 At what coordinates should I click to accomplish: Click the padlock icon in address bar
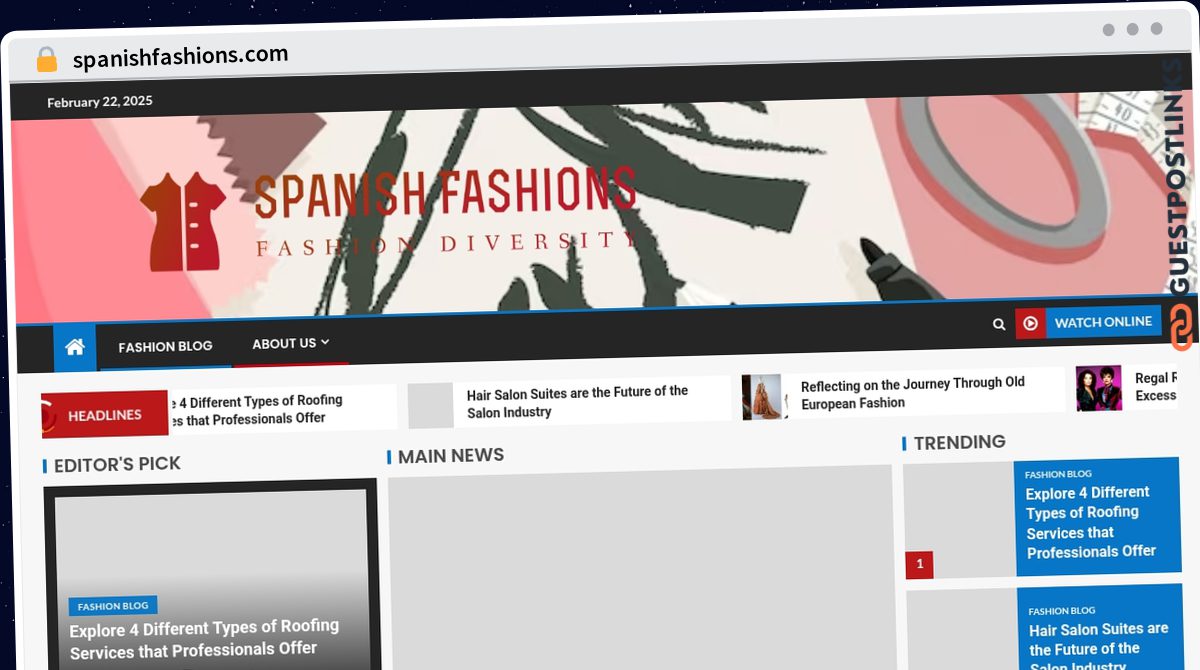(x=47, y=60)
